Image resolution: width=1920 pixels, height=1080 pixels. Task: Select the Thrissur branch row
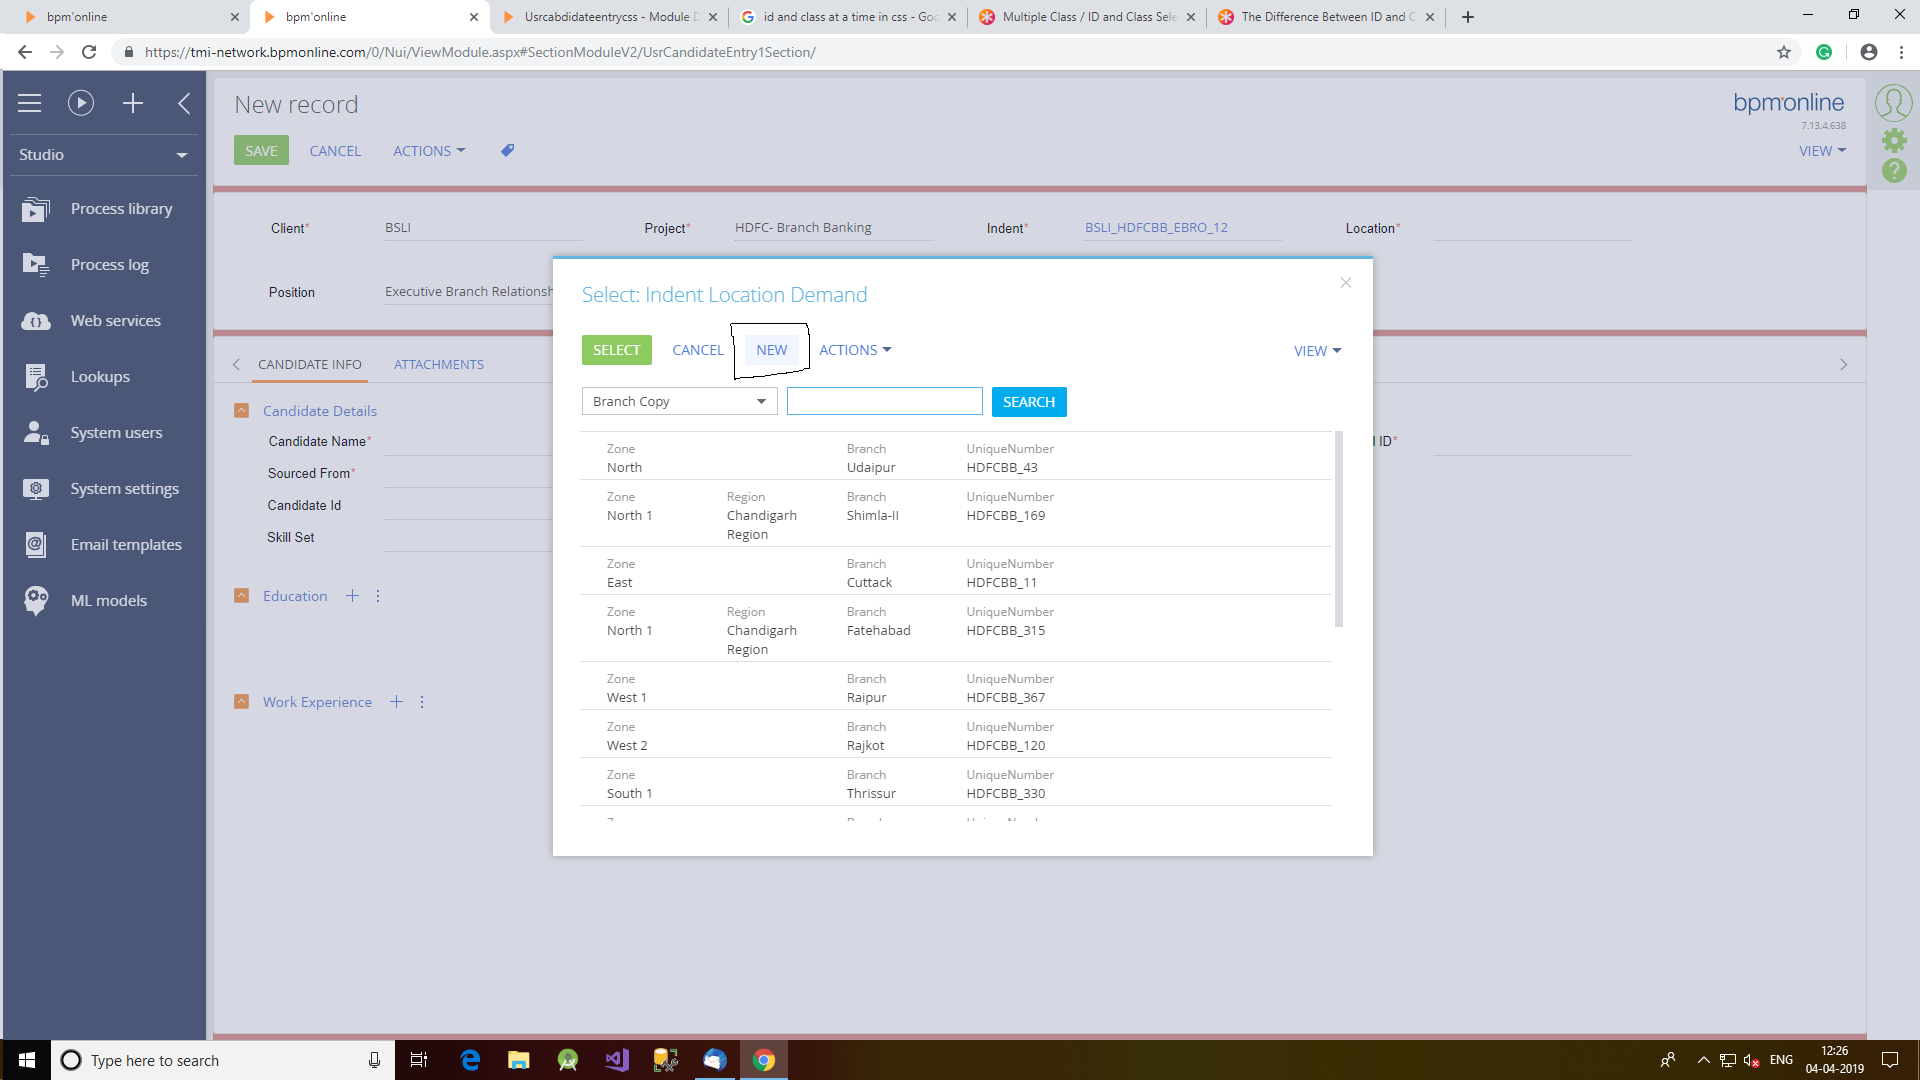coord(956,783)
